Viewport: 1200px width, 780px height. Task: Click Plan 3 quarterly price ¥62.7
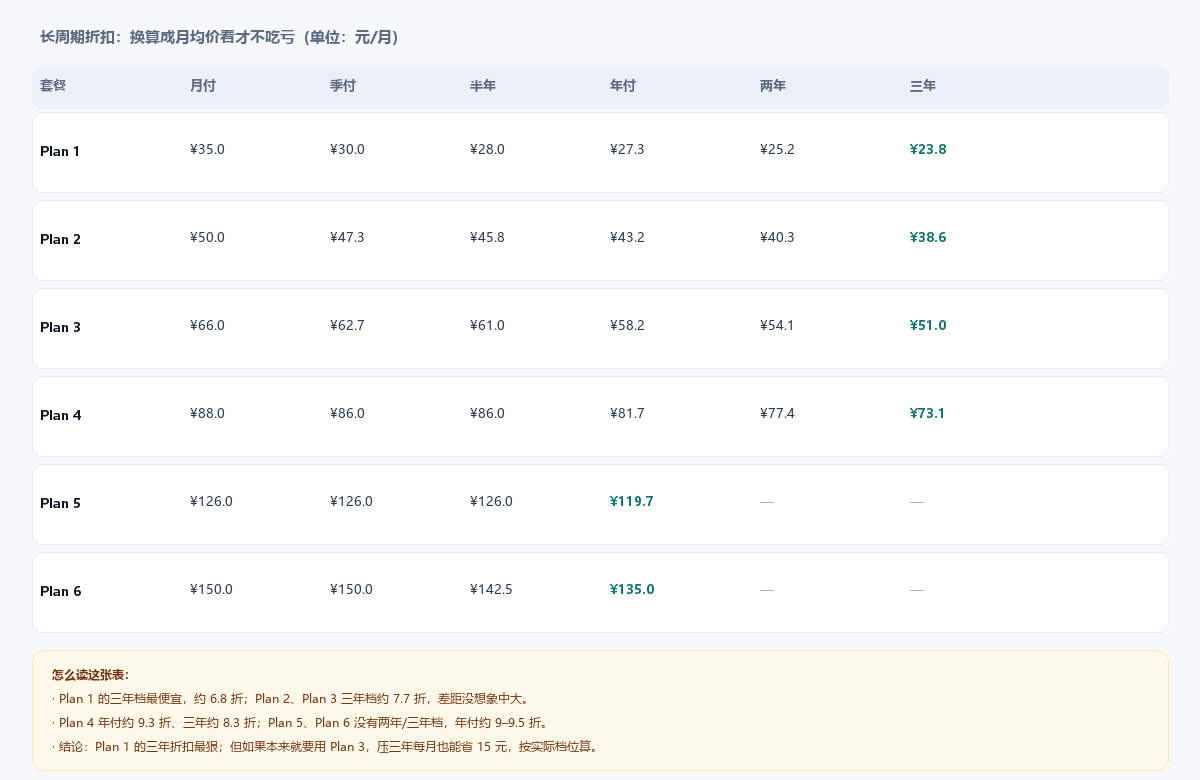click(347, 325)
